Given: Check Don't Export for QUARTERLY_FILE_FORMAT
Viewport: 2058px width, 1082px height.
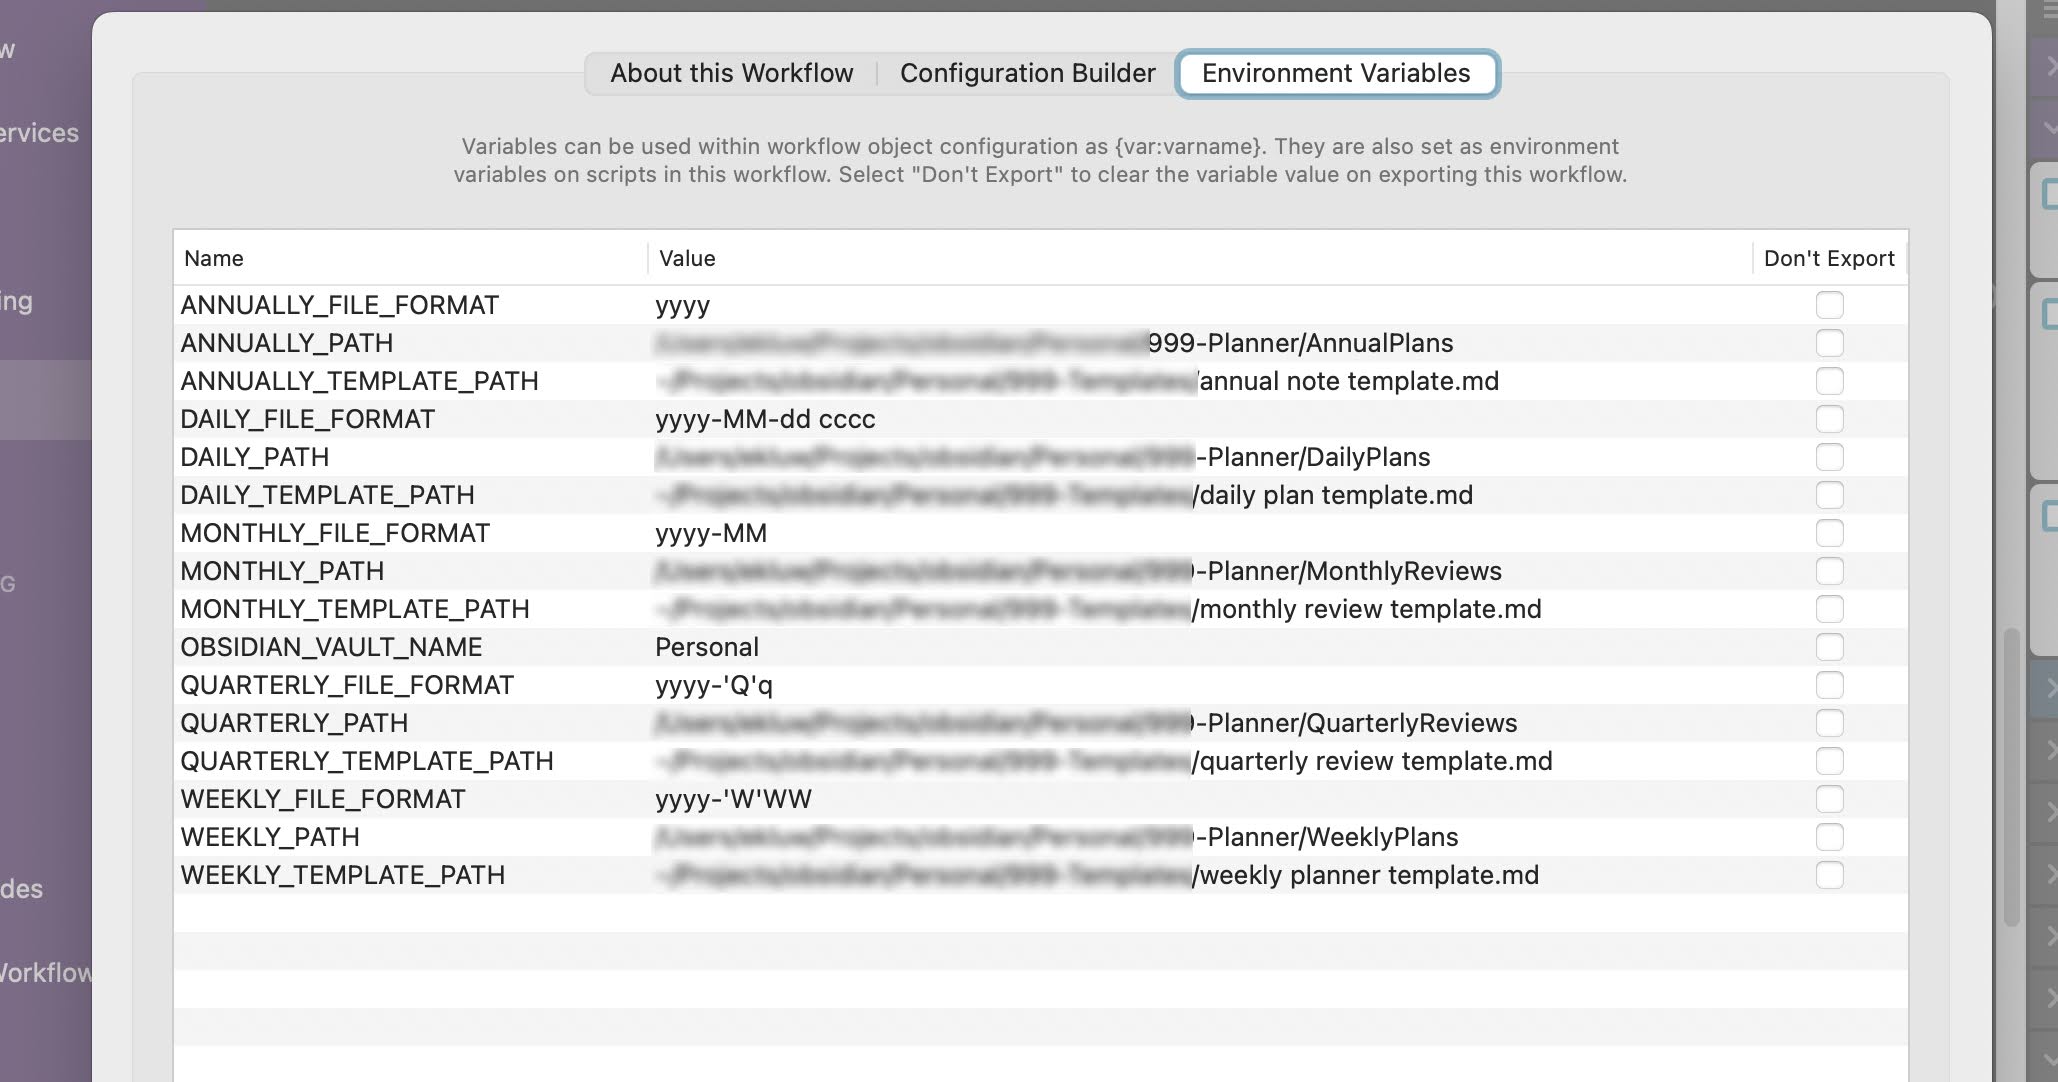Looking at the screenshot, I should click(1829, 685).
